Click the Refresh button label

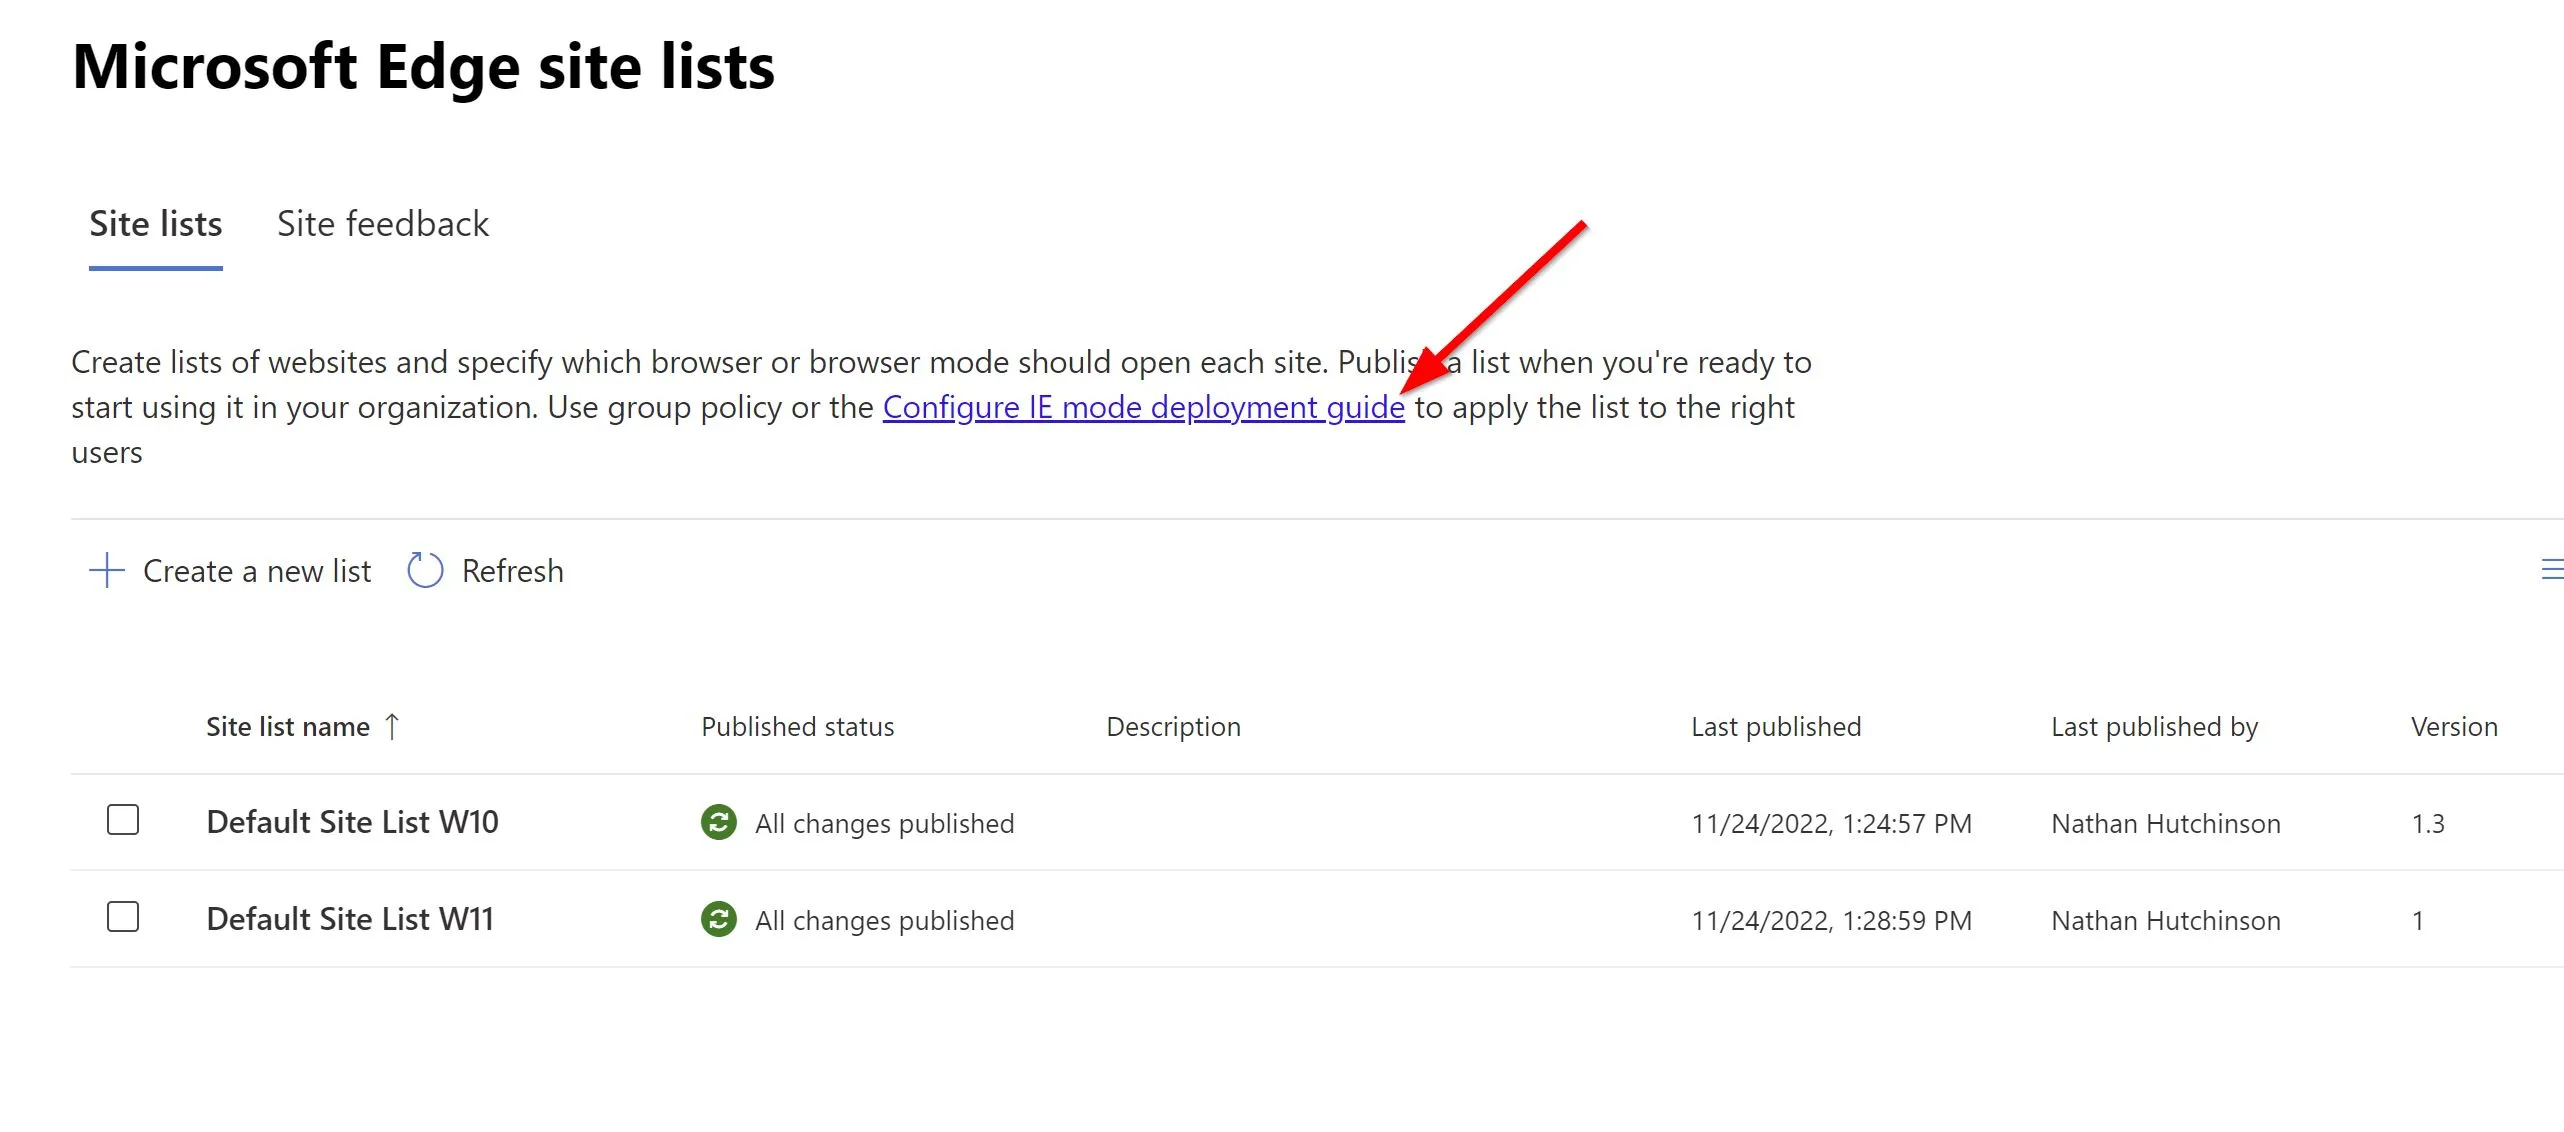[x=513, y=571]
